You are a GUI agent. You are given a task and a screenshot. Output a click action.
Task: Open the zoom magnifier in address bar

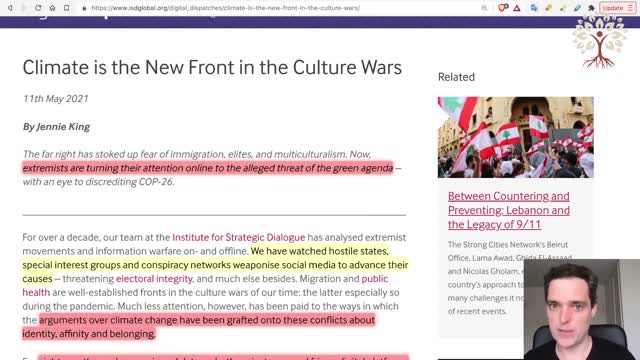click(484, 8)
